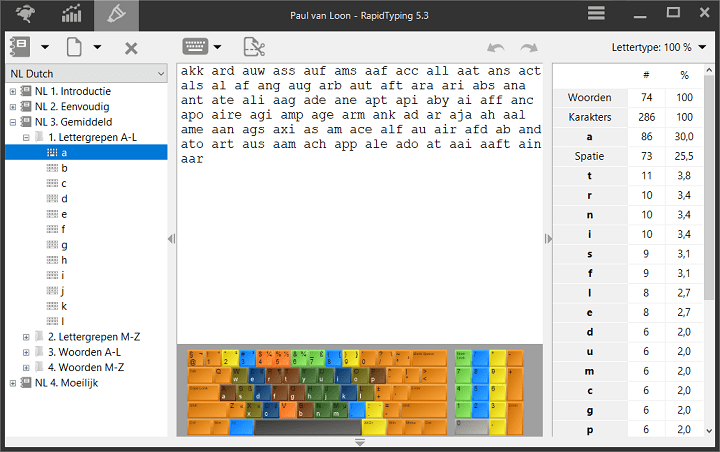Select 3. Woorden A-L tree item

(x=84, y=352)
